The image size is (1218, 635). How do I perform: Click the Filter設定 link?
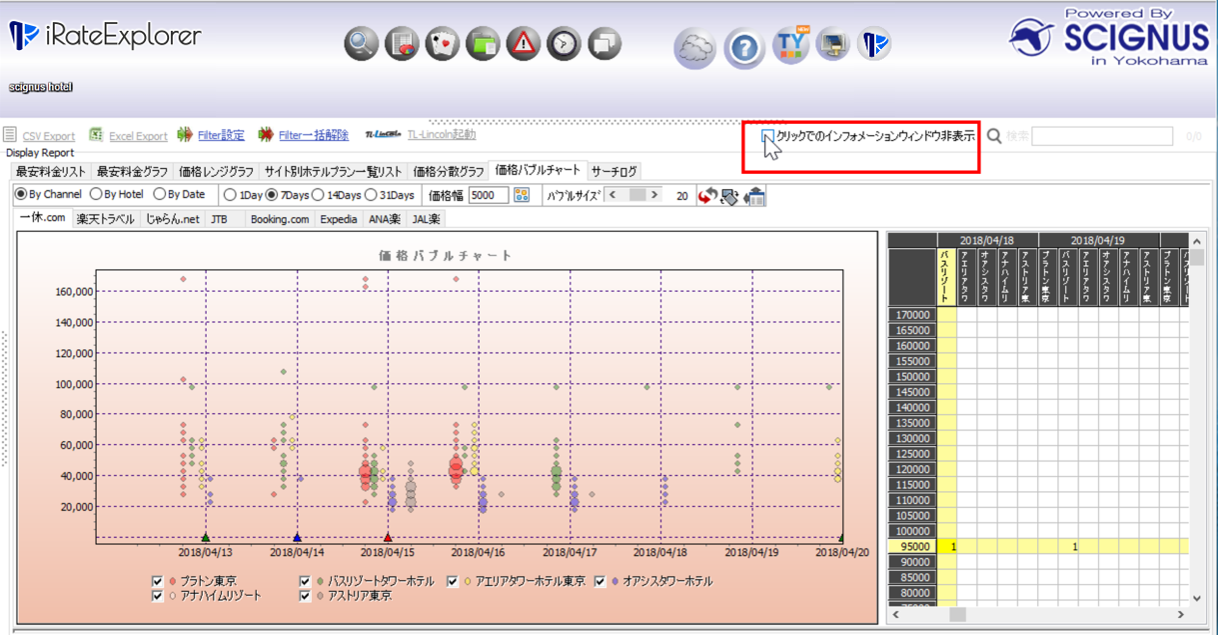(220, 135)
